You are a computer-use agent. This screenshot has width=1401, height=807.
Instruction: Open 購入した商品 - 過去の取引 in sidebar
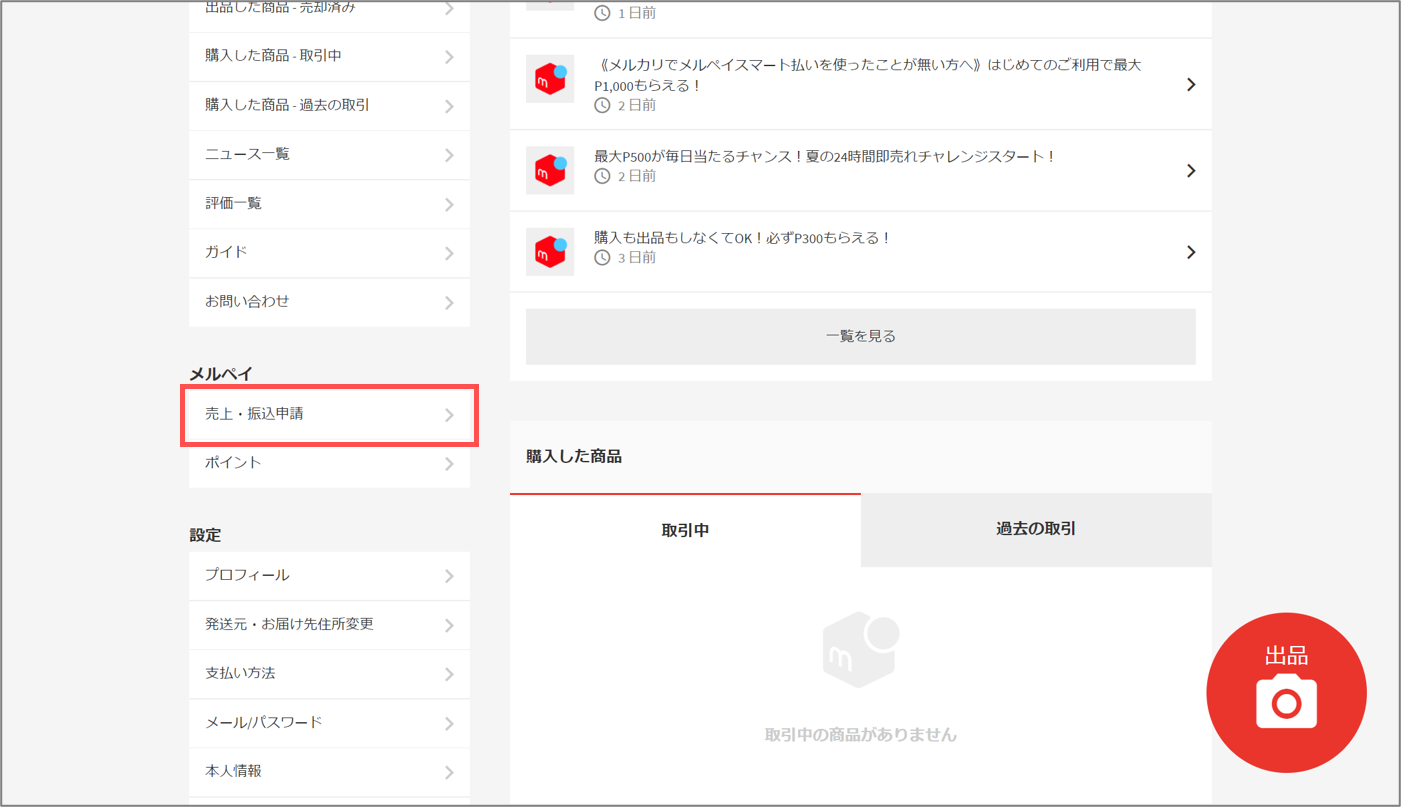point(329,106)
